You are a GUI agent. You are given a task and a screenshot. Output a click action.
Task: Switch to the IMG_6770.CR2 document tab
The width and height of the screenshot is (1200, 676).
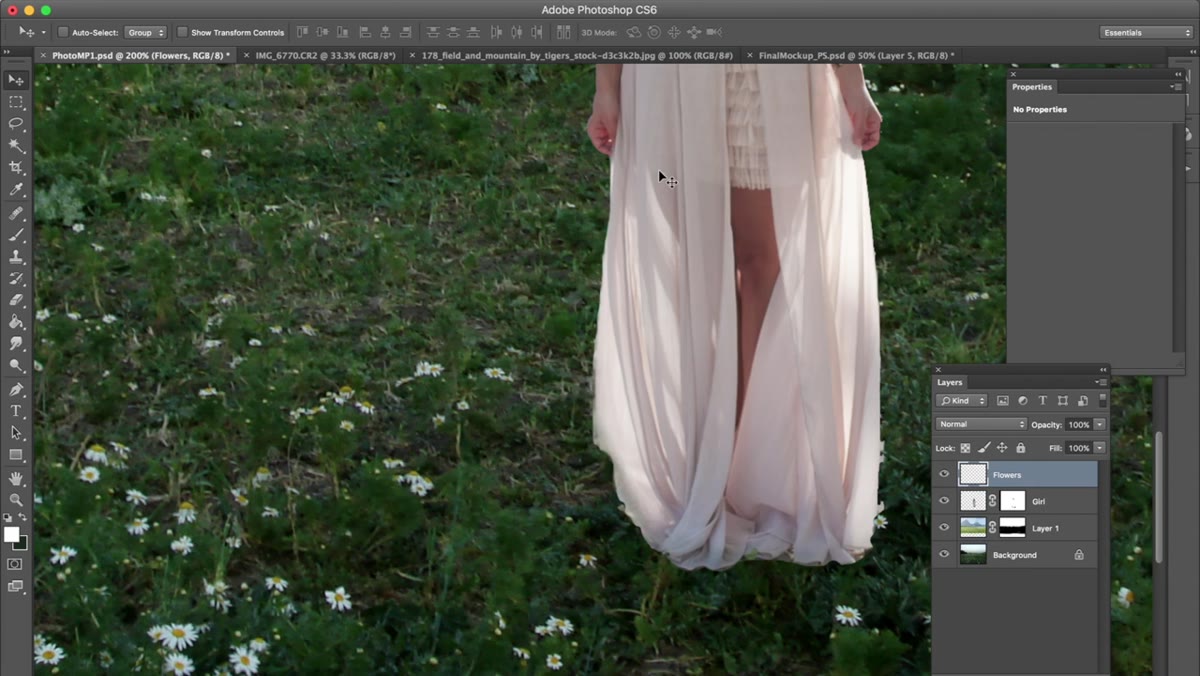(325, 55)
